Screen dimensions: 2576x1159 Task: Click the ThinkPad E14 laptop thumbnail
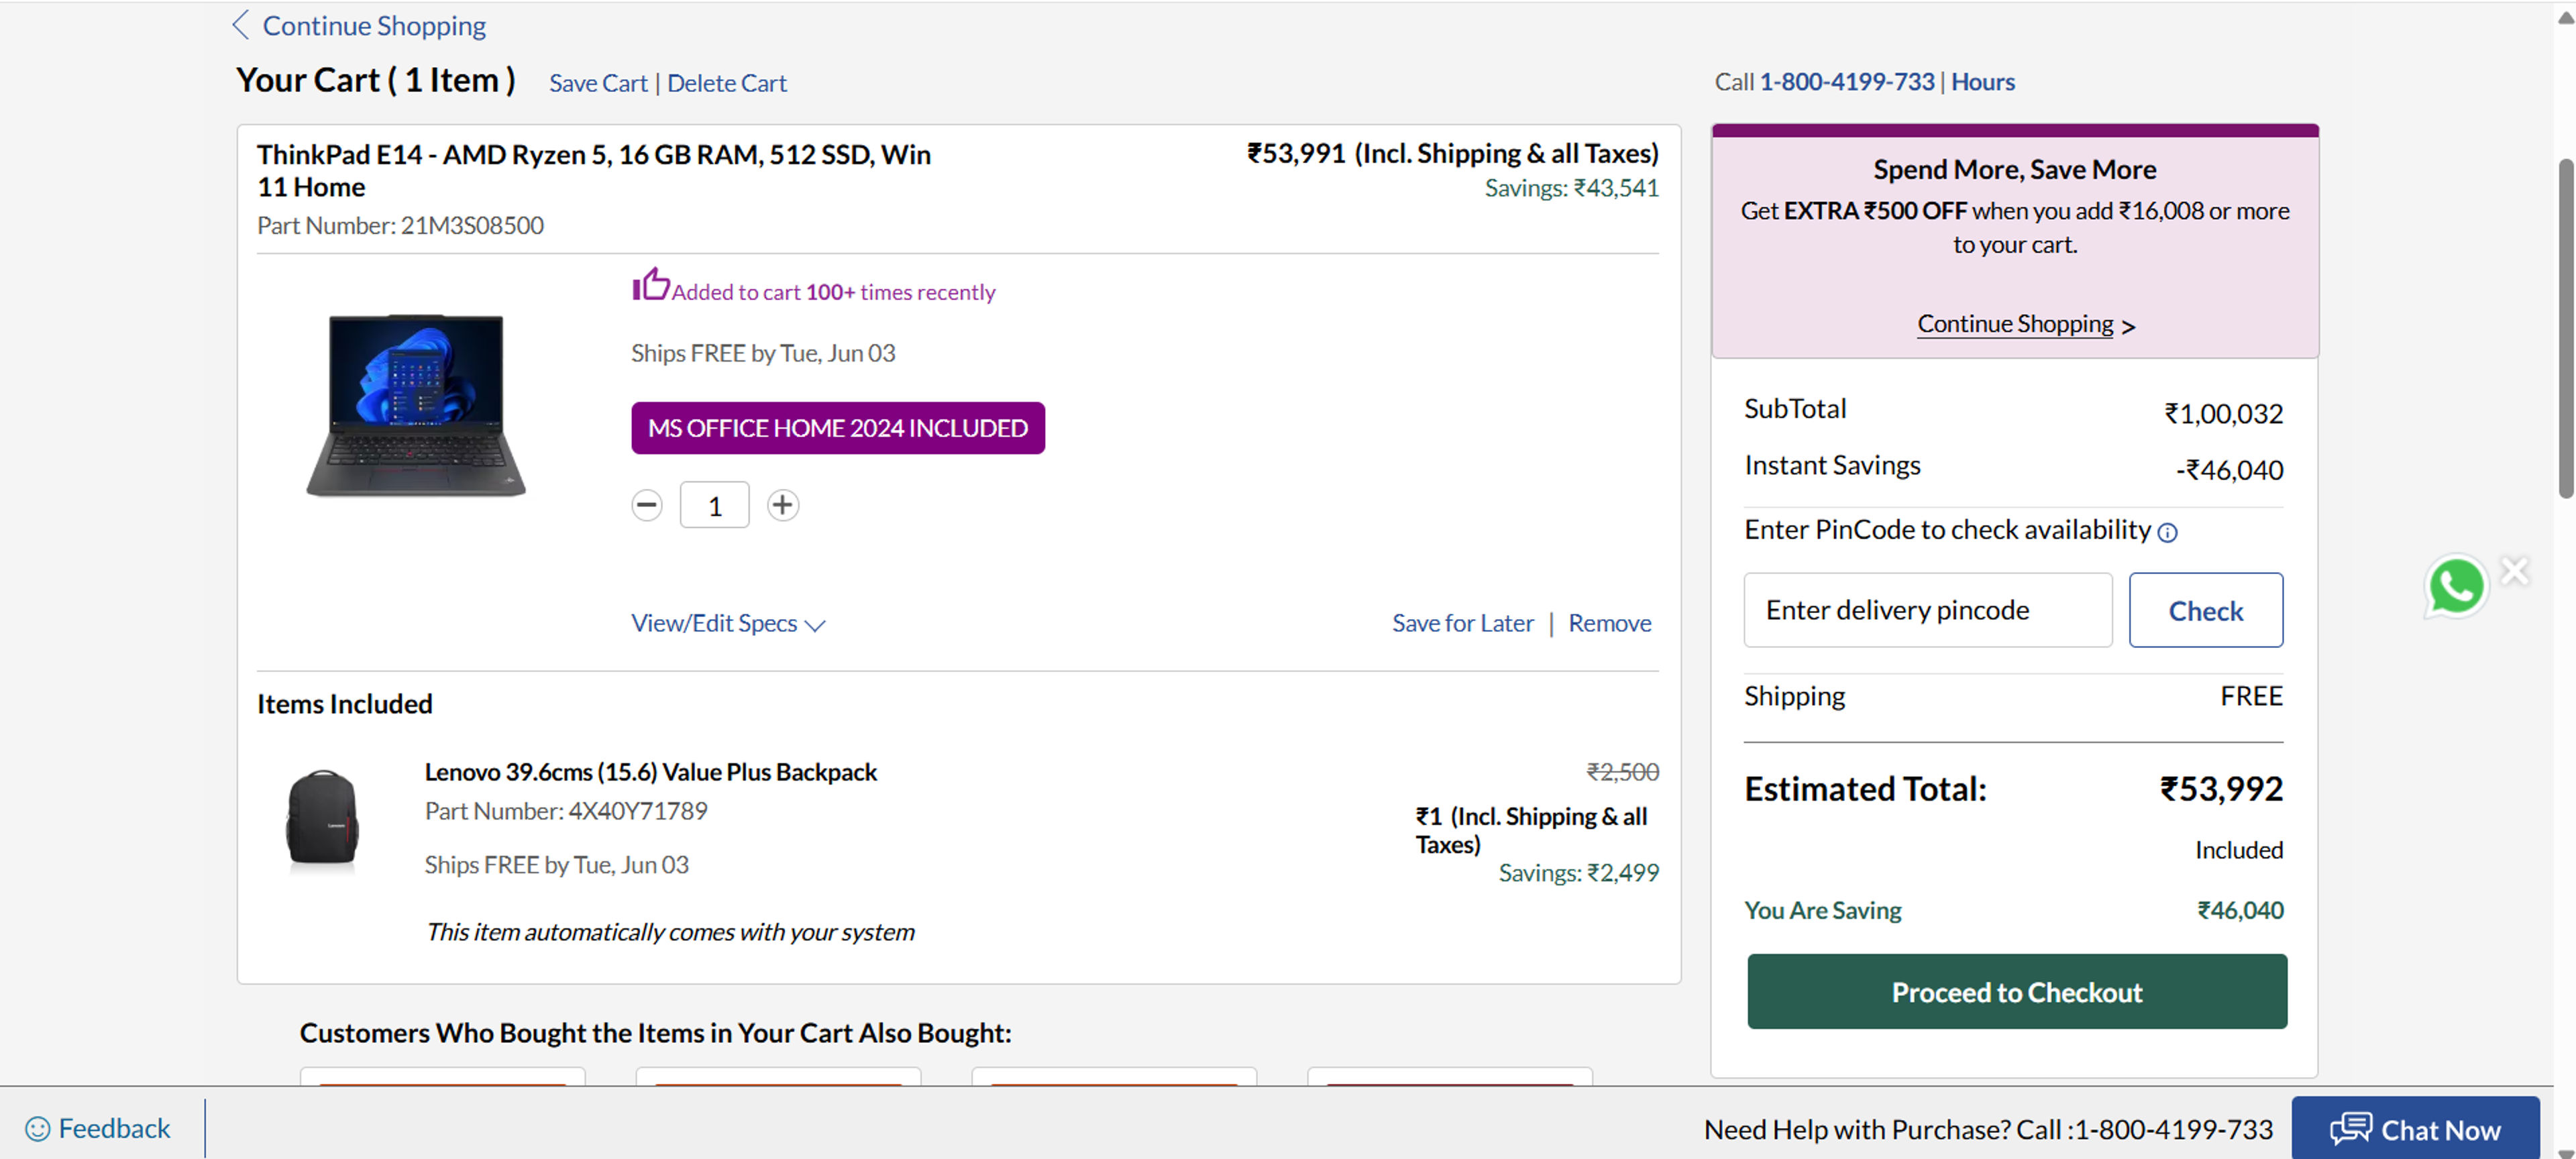click(x=416, y=405)
